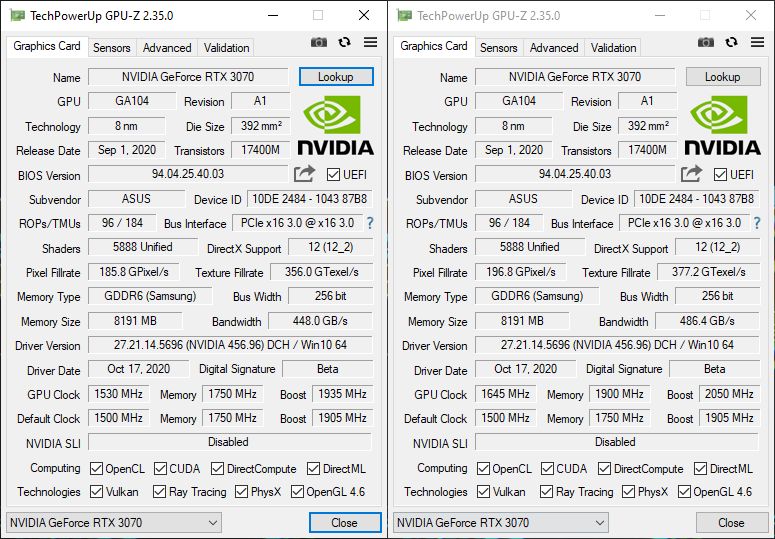This screenshot has width=775, height=539.
Task: Click the 1900 MHz Memory clock value
Action: coord(619,394)
